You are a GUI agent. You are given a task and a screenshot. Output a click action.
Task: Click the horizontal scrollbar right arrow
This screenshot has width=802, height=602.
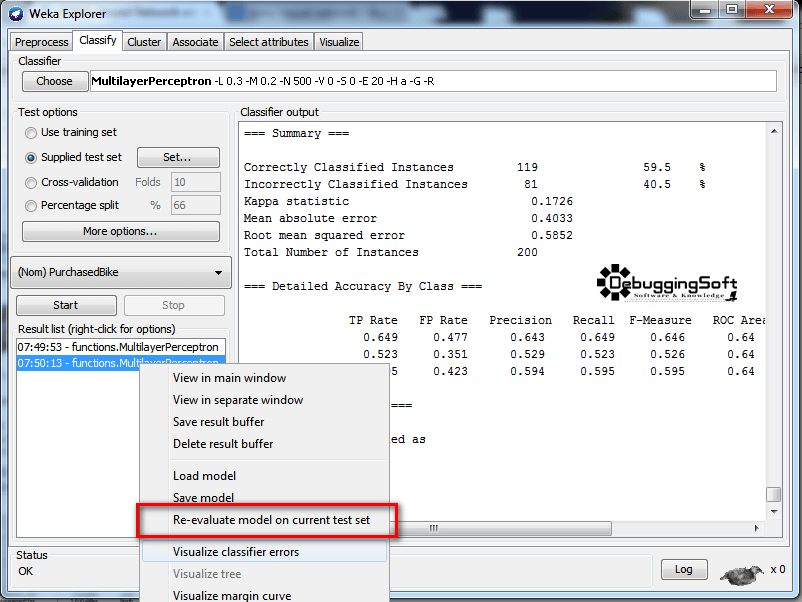click(x=756, y=528)
